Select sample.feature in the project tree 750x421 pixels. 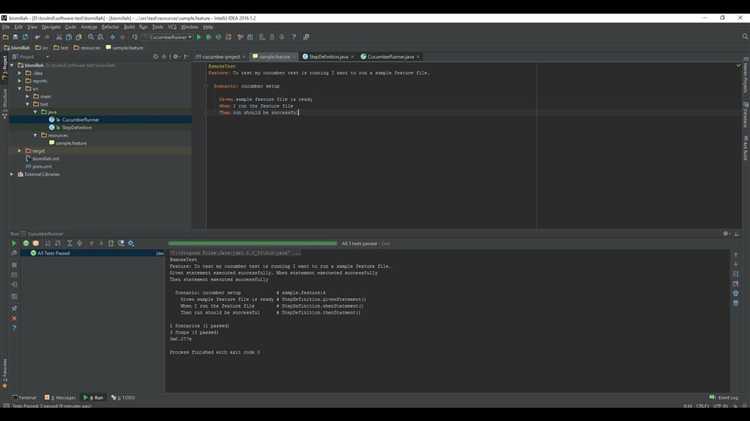pos(71,143)
